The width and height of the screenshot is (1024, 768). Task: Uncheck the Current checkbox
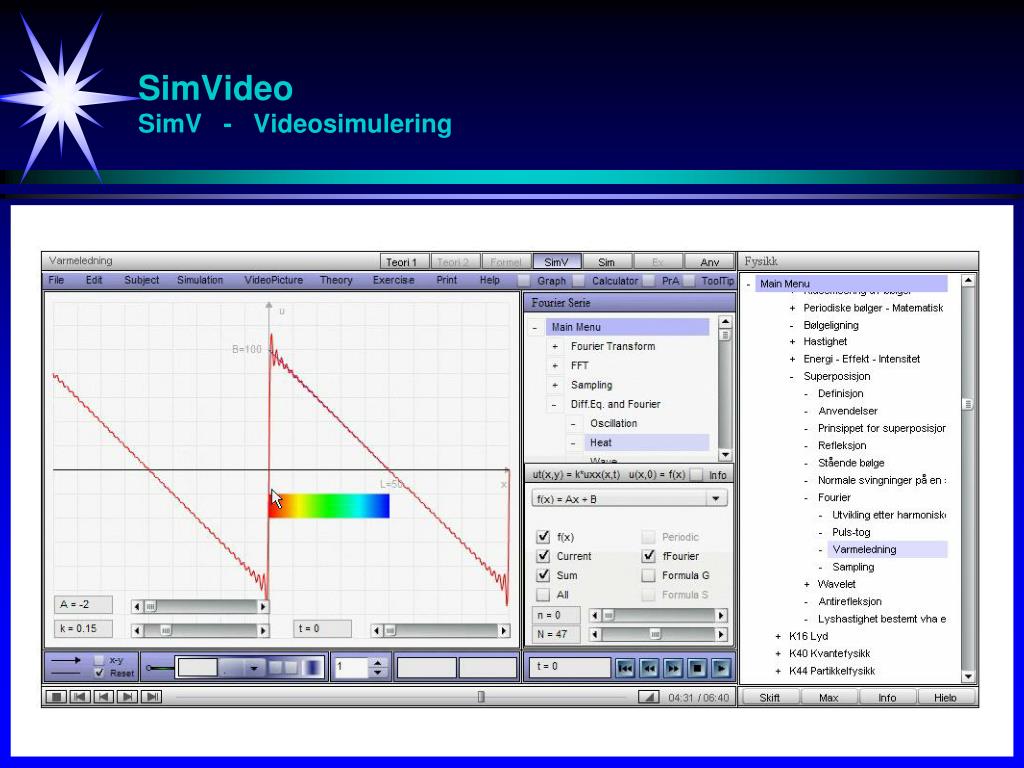click(x=543, y=556)
